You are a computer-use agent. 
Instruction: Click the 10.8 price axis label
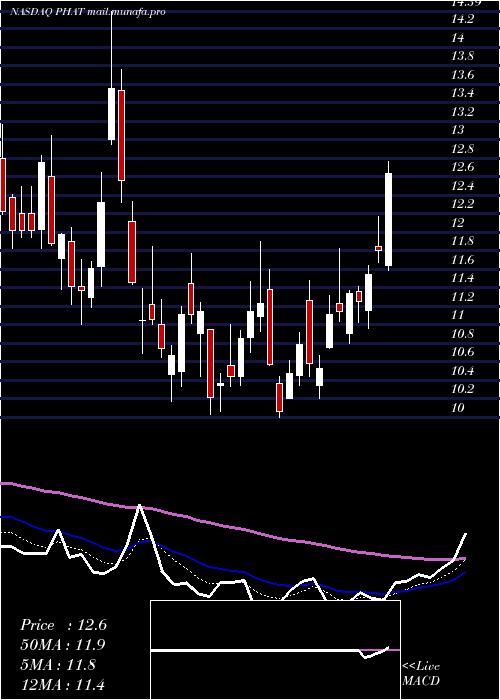[x=462, y=334]
